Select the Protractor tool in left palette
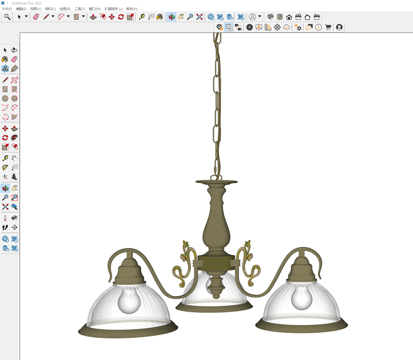Screen dimensions: 413x360 pos(5,167)
